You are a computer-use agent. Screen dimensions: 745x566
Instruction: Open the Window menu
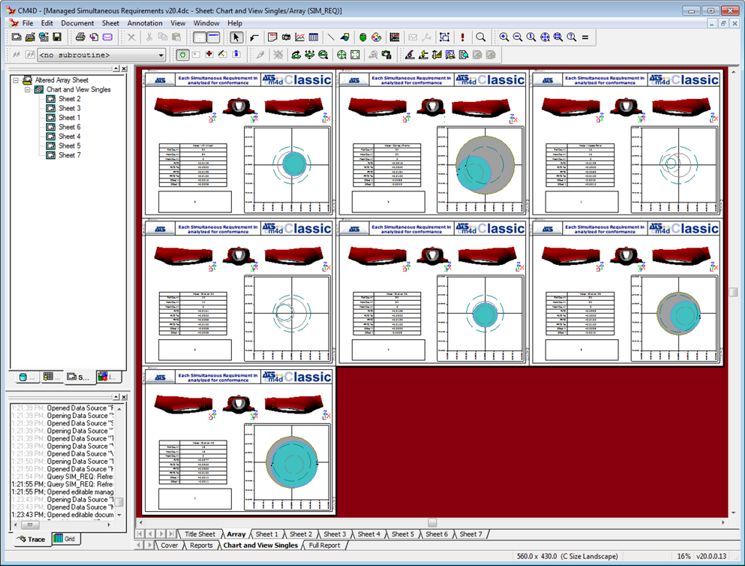point(206,23)
